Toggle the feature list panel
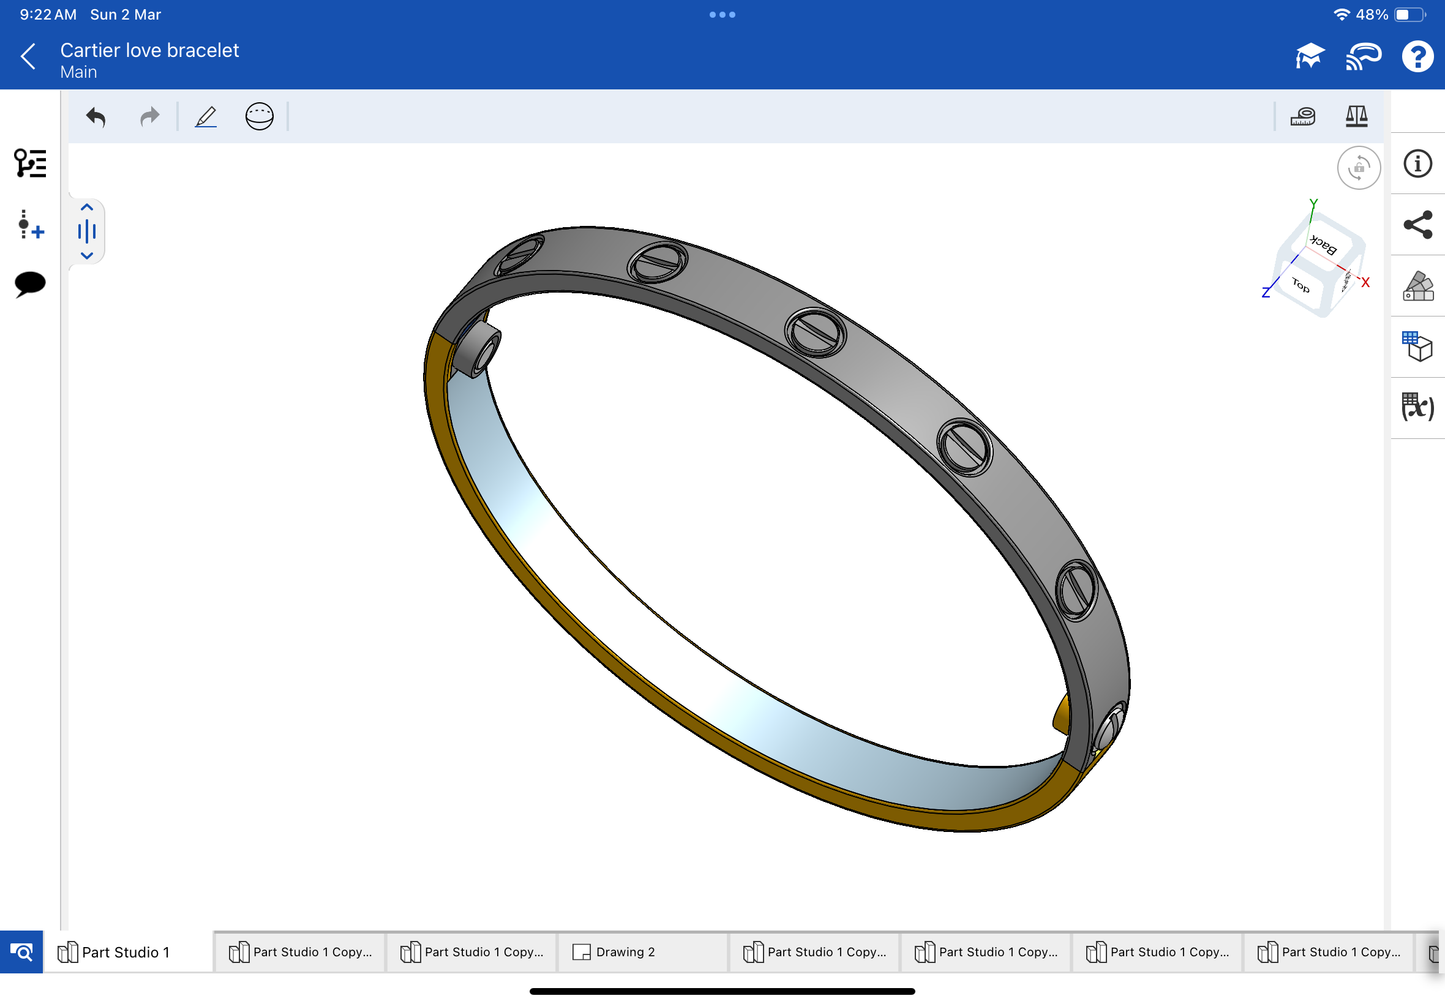1445x1004 pixels. point(30,163)
